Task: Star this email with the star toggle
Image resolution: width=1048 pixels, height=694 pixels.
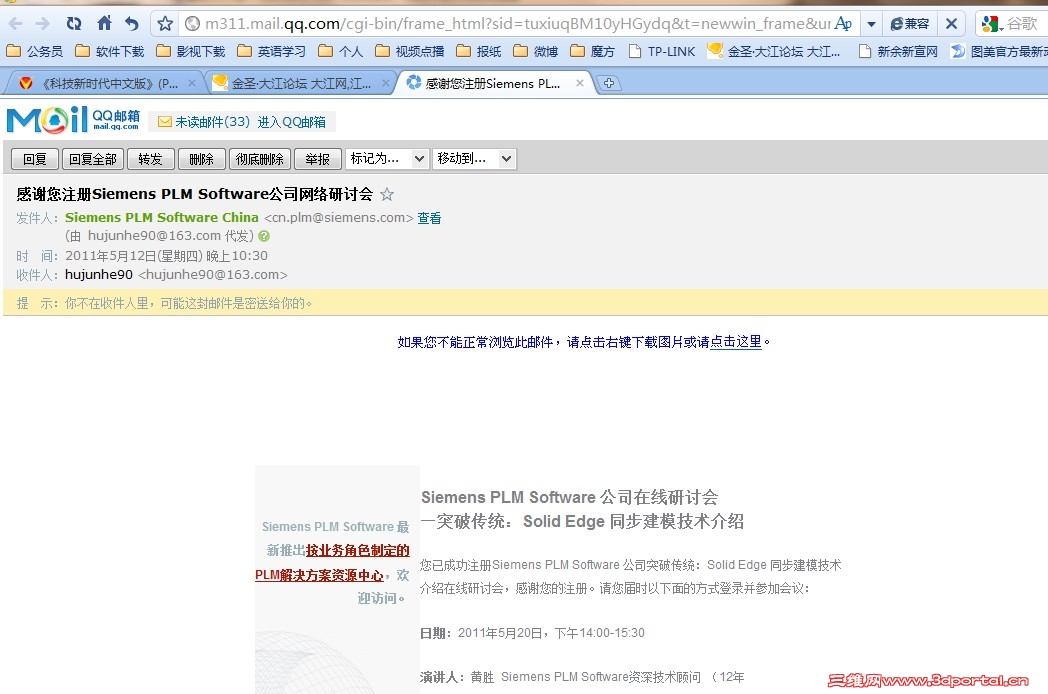Action: [x=387, y=195]
